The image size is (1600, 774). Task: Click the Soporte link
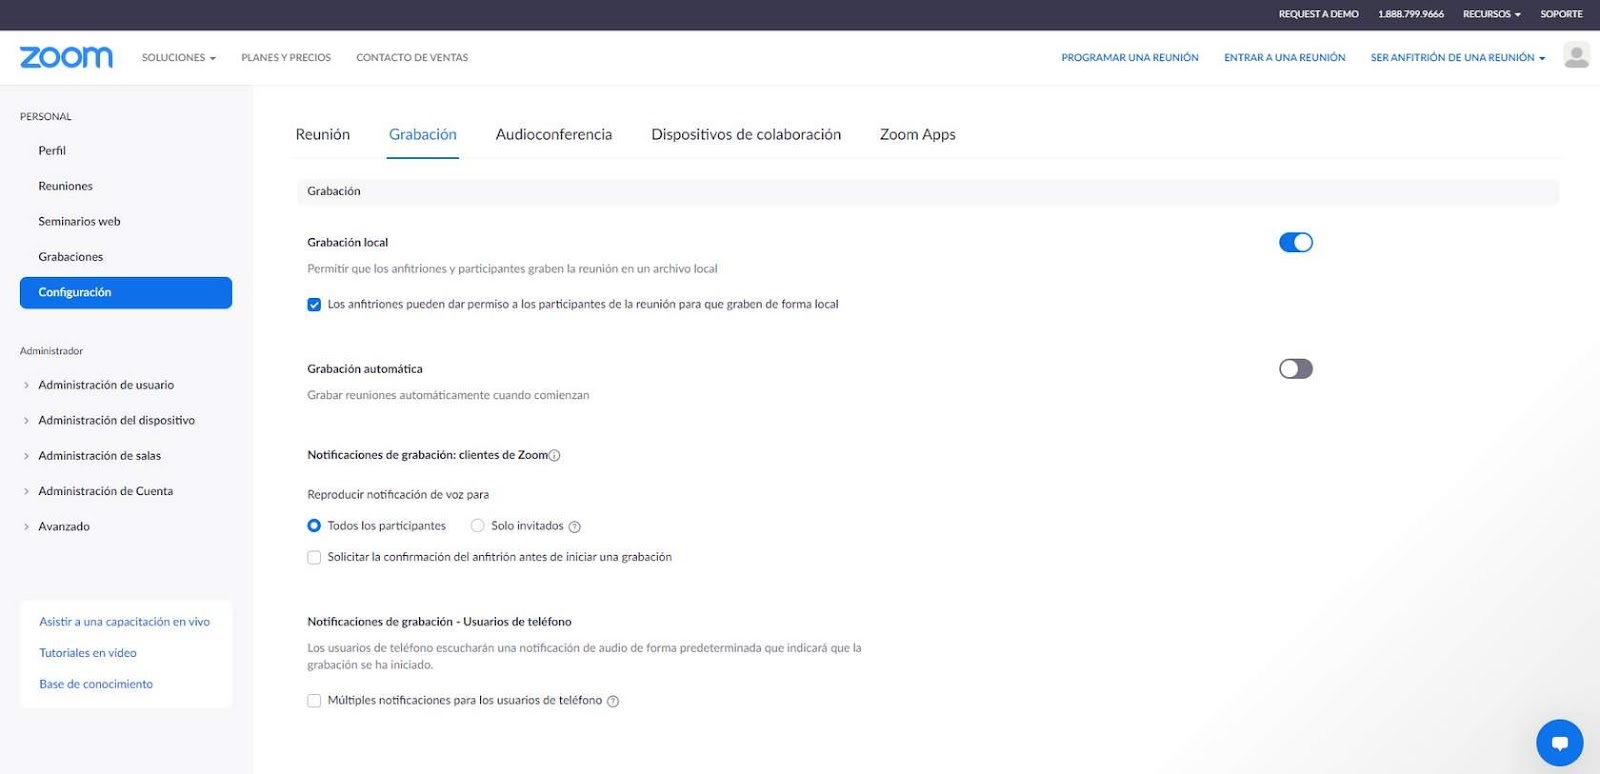pos(1561,14)
